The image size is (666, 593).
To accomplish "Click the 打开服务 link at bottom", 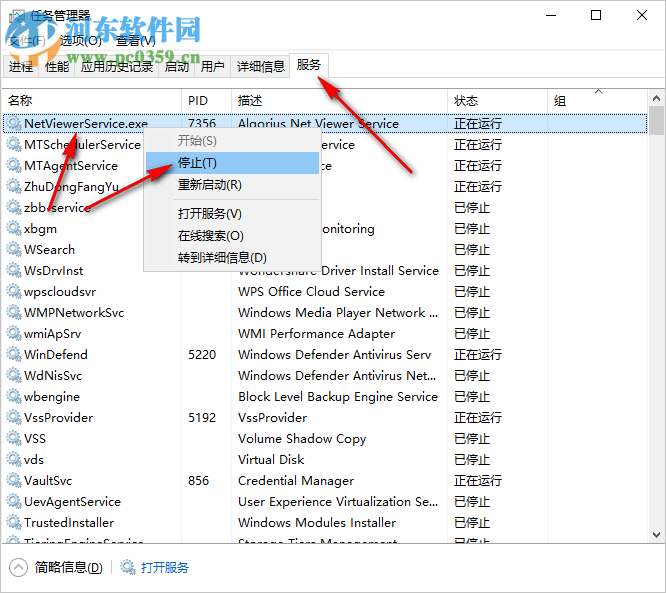I will click(x=165, y=568).
